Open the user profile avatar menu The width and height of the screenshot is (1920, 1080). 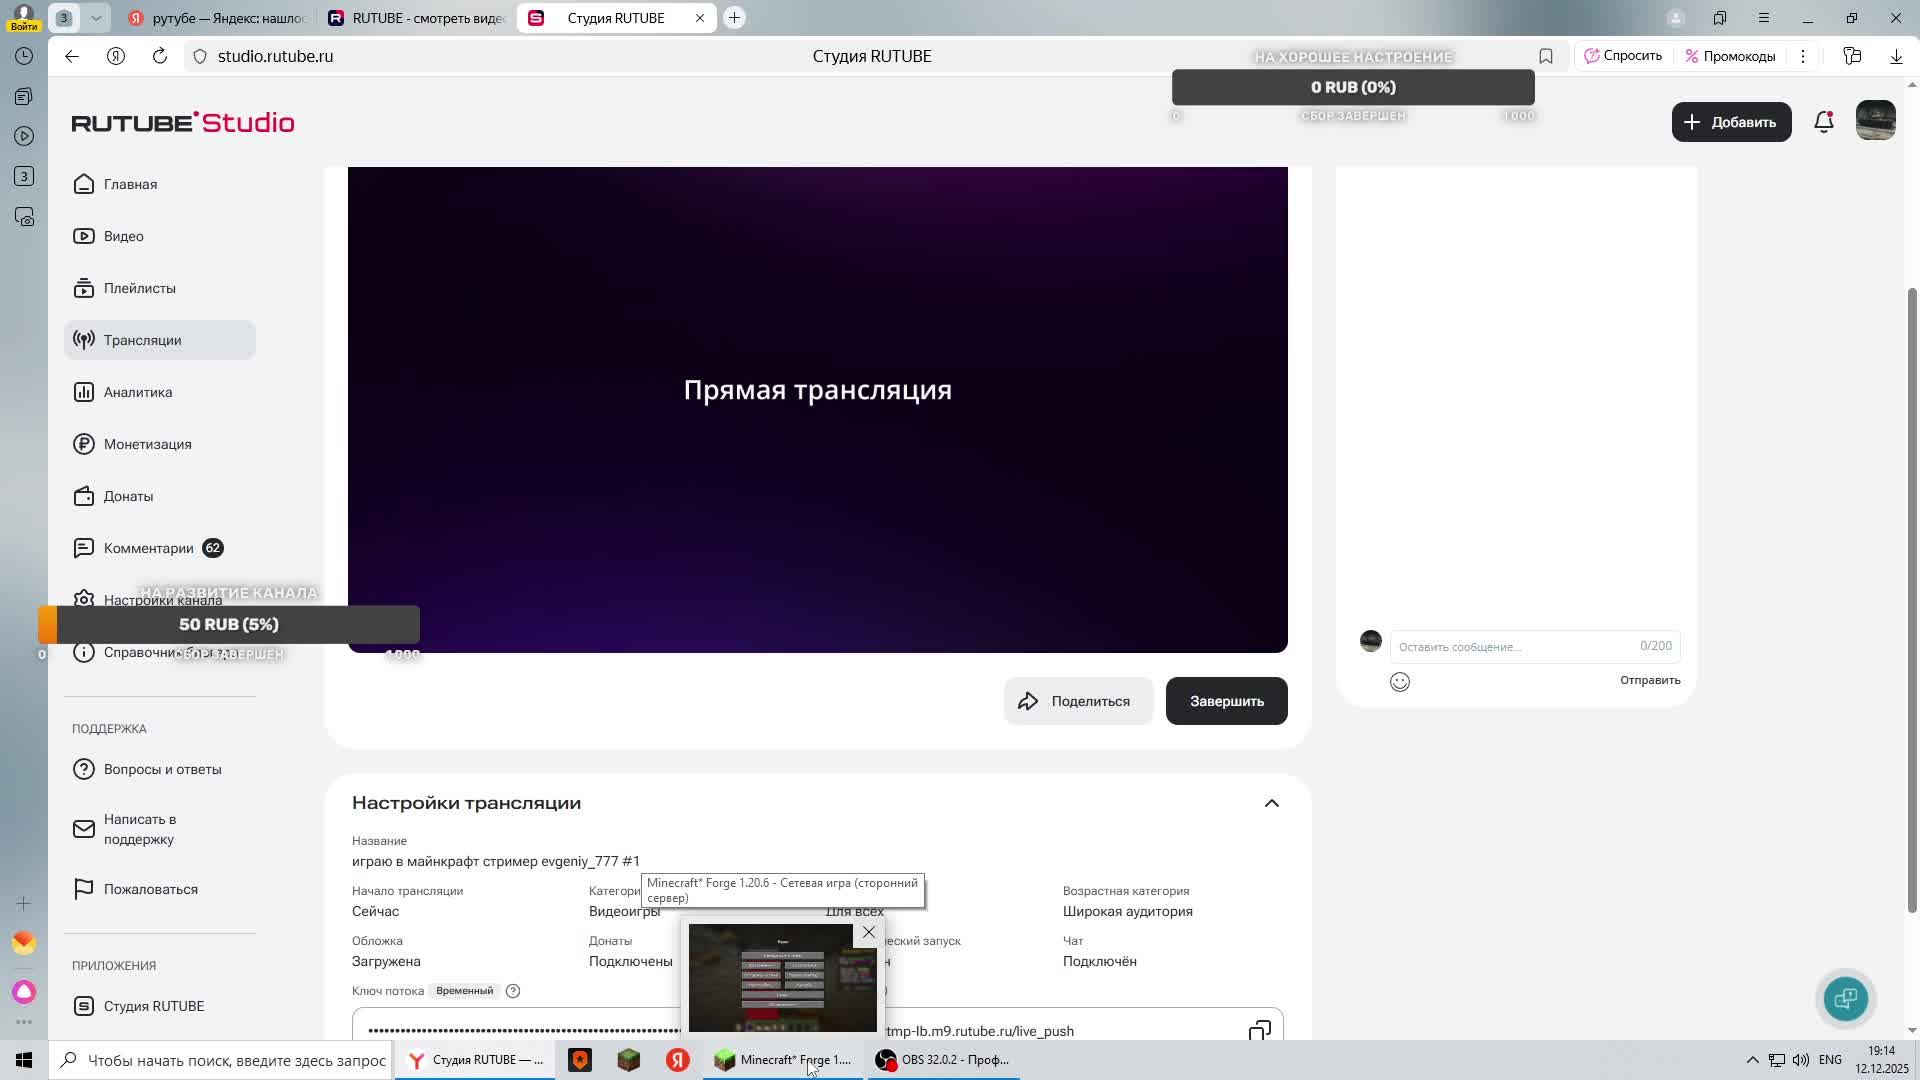coord(1875,121)
